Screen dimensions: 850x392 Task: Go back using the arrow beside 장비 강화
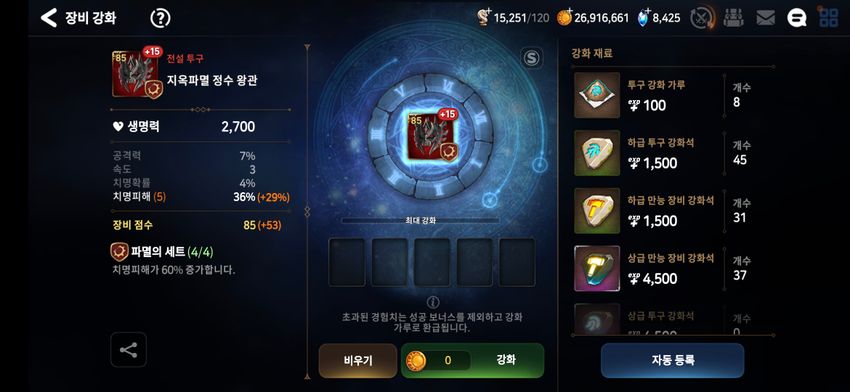click(49, 18)
